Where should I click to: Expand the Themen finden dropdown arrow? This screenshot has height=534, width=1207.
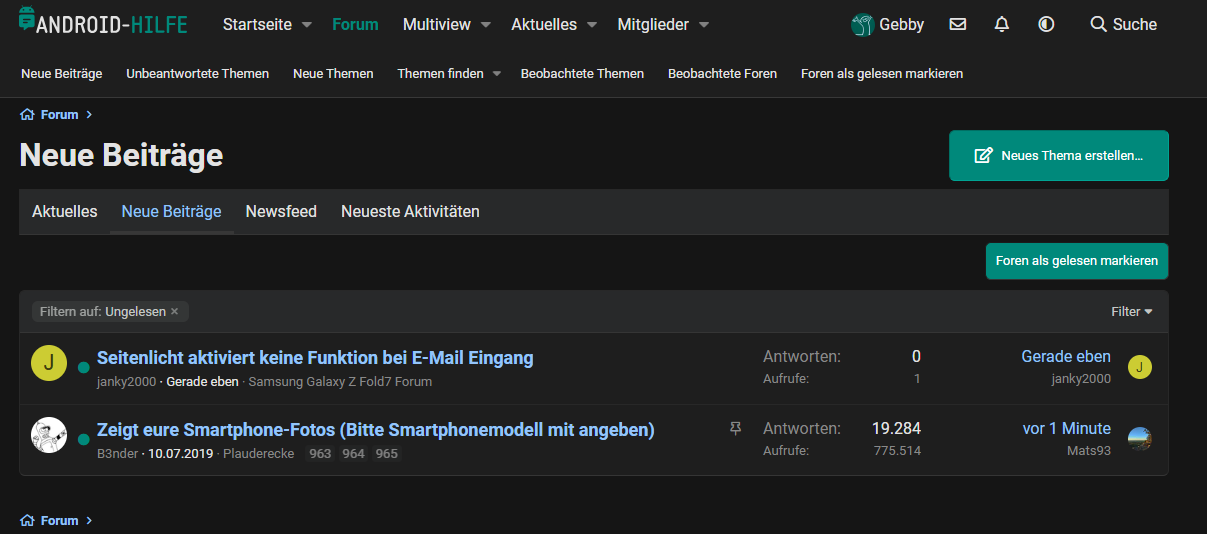point(497,73)
